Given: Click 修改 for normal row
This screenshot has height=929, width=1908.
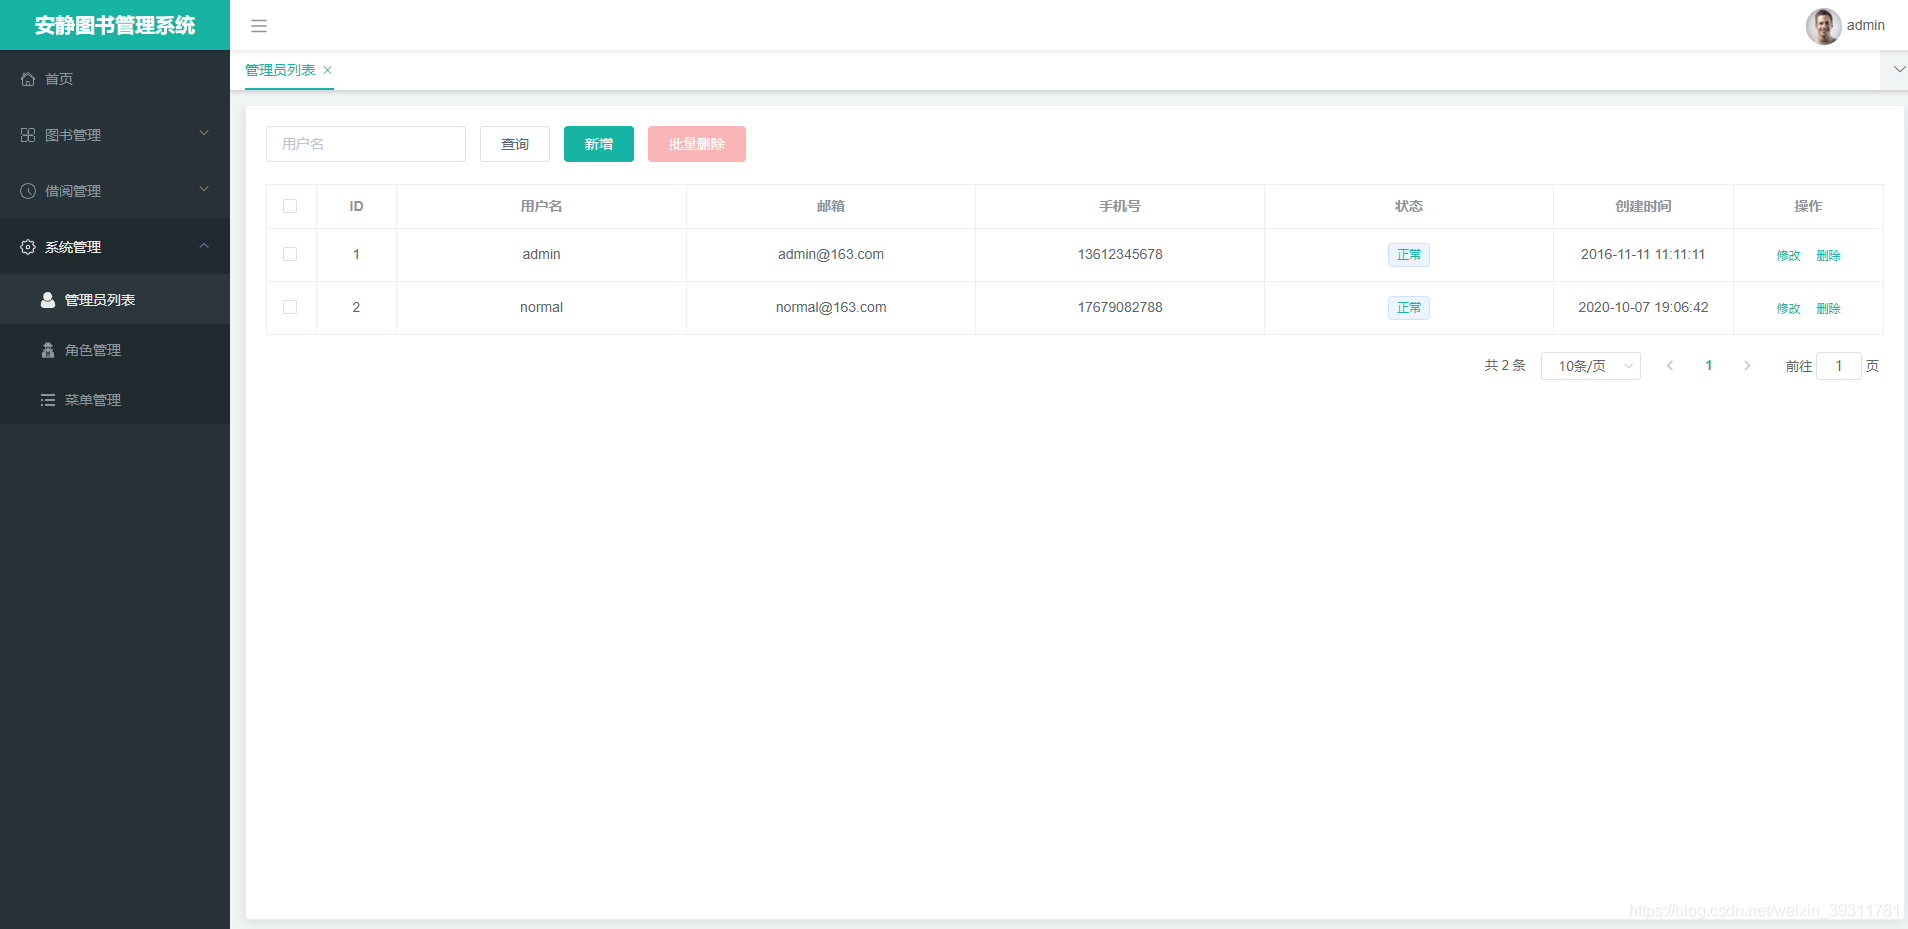Looking at the screenshot, I should pyautogui.click(x=1788, y=308).
